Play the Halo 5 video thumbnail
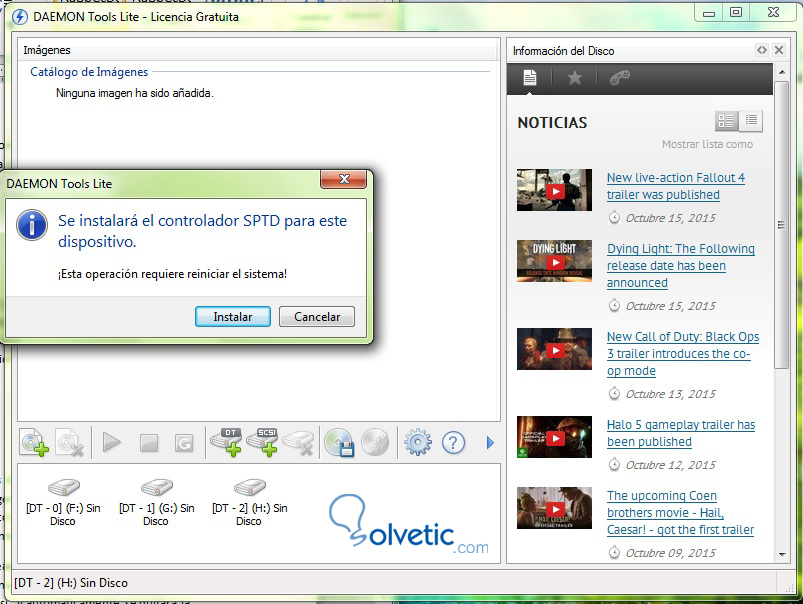This screenshot has width=803, height=604. [x=555, y=438]
